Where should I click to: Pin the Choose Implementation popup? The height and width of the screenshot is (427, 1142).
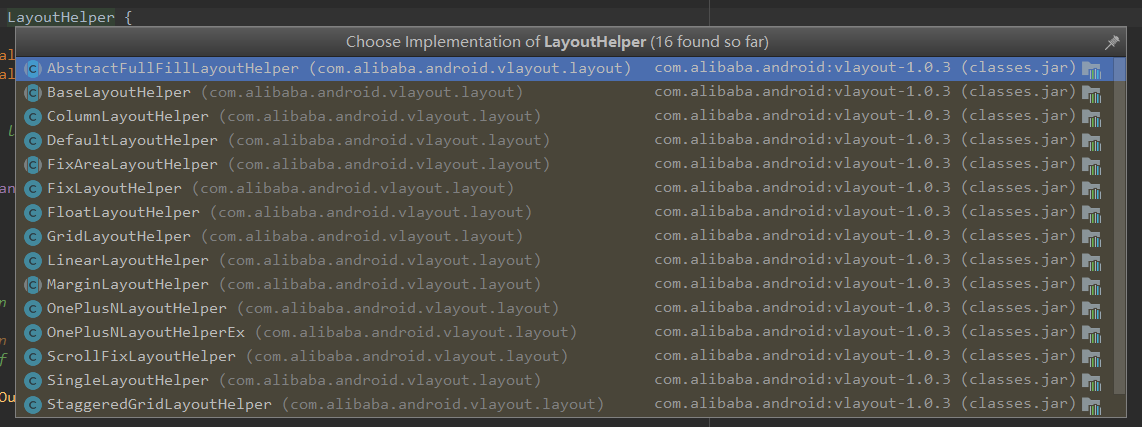(x=1111, y=42)
